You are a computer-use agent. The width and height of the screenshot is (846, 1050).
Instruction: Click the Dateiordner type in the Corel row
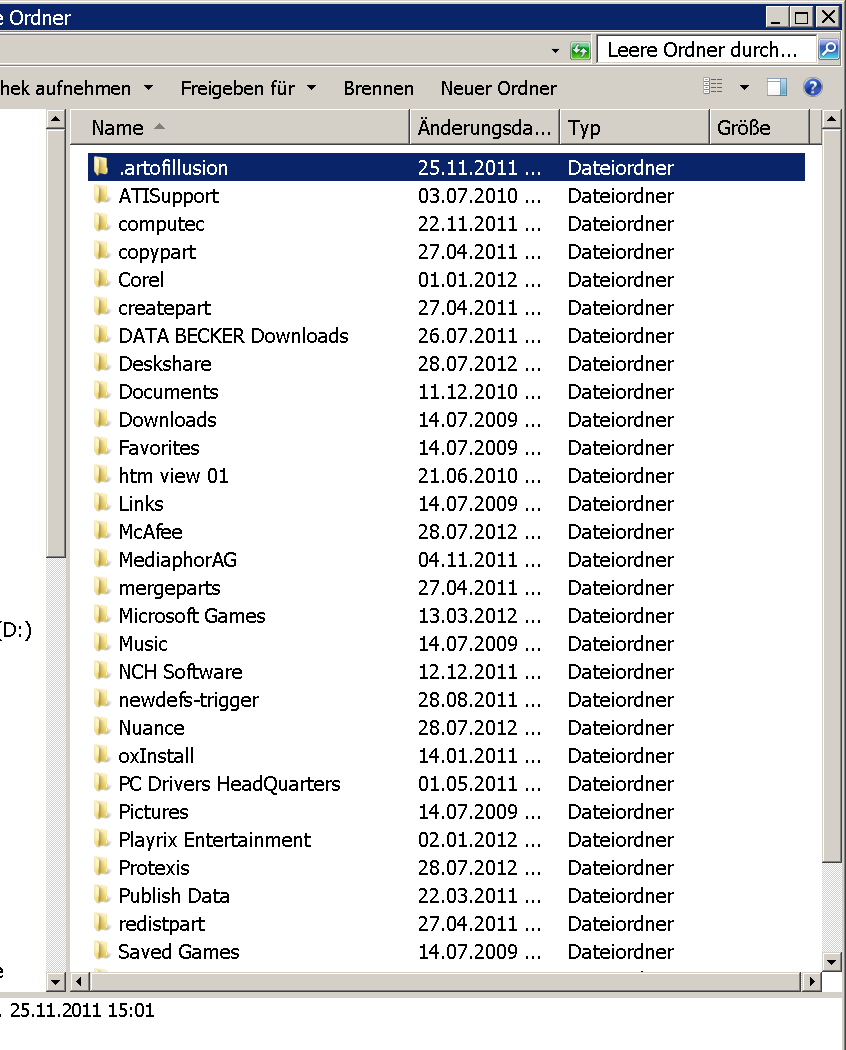point(620,280)
